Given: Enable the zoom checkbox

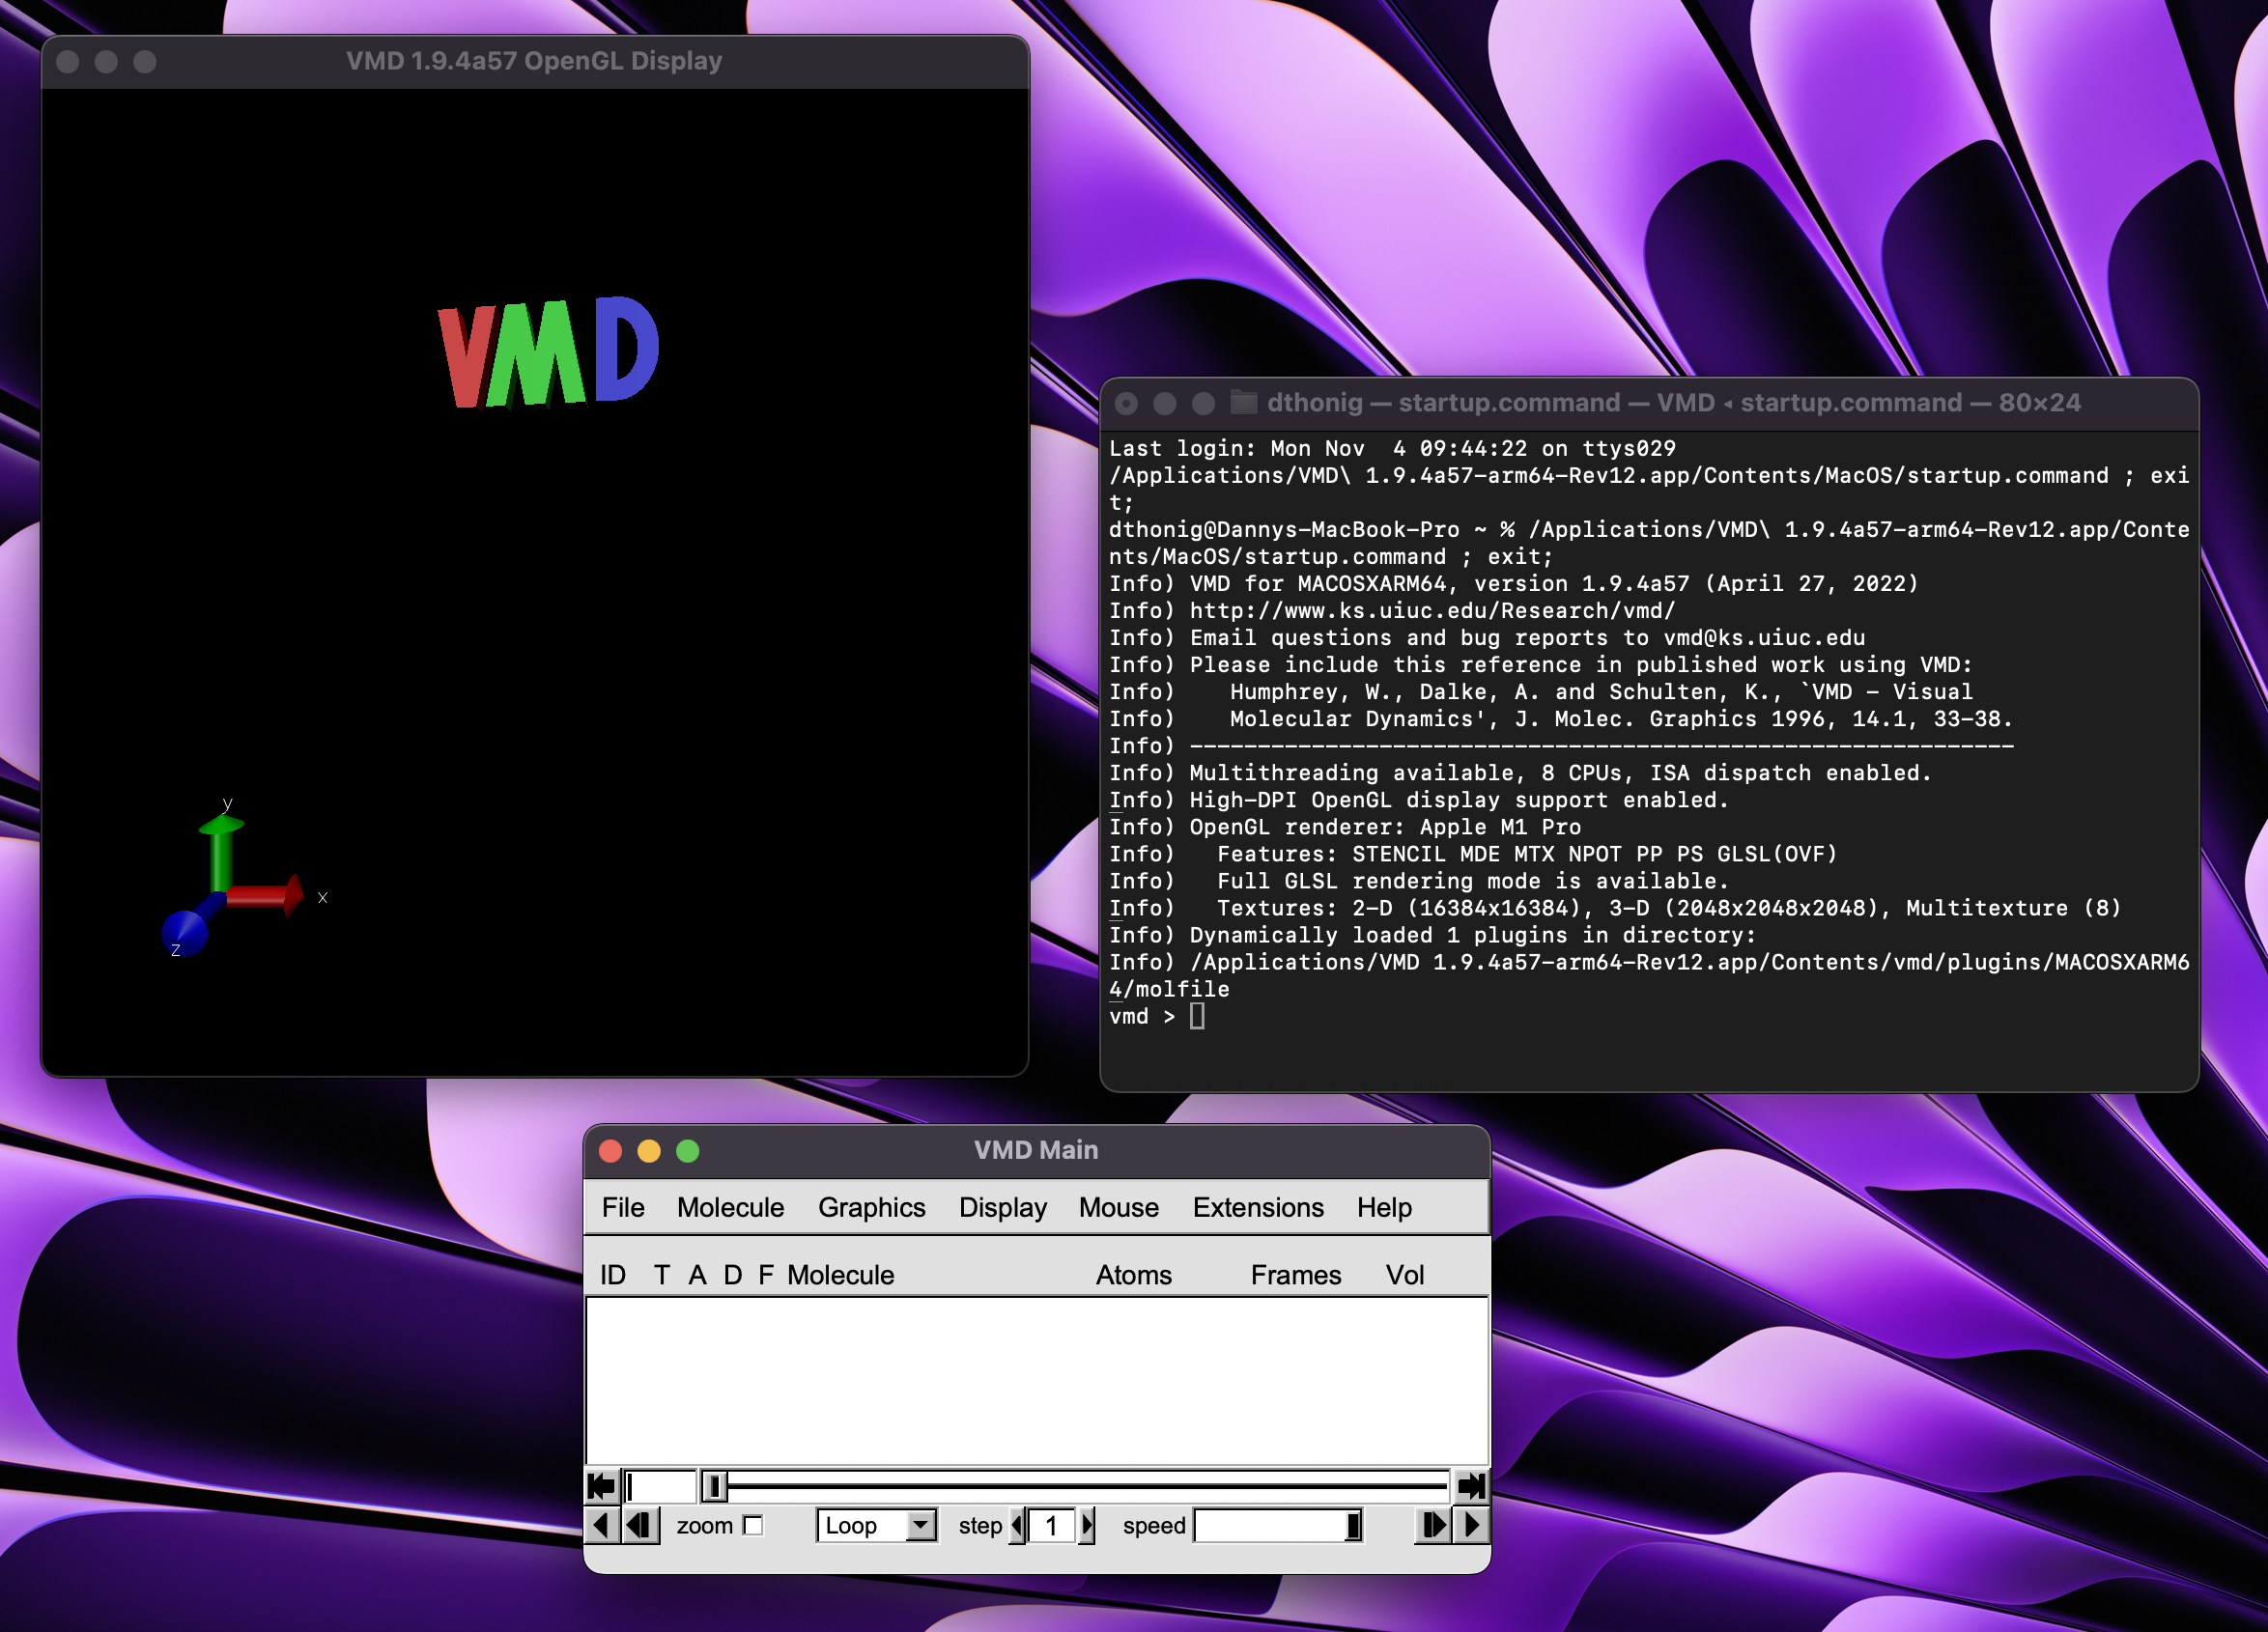Looking at the screenshot, I should click(753, 1525).
